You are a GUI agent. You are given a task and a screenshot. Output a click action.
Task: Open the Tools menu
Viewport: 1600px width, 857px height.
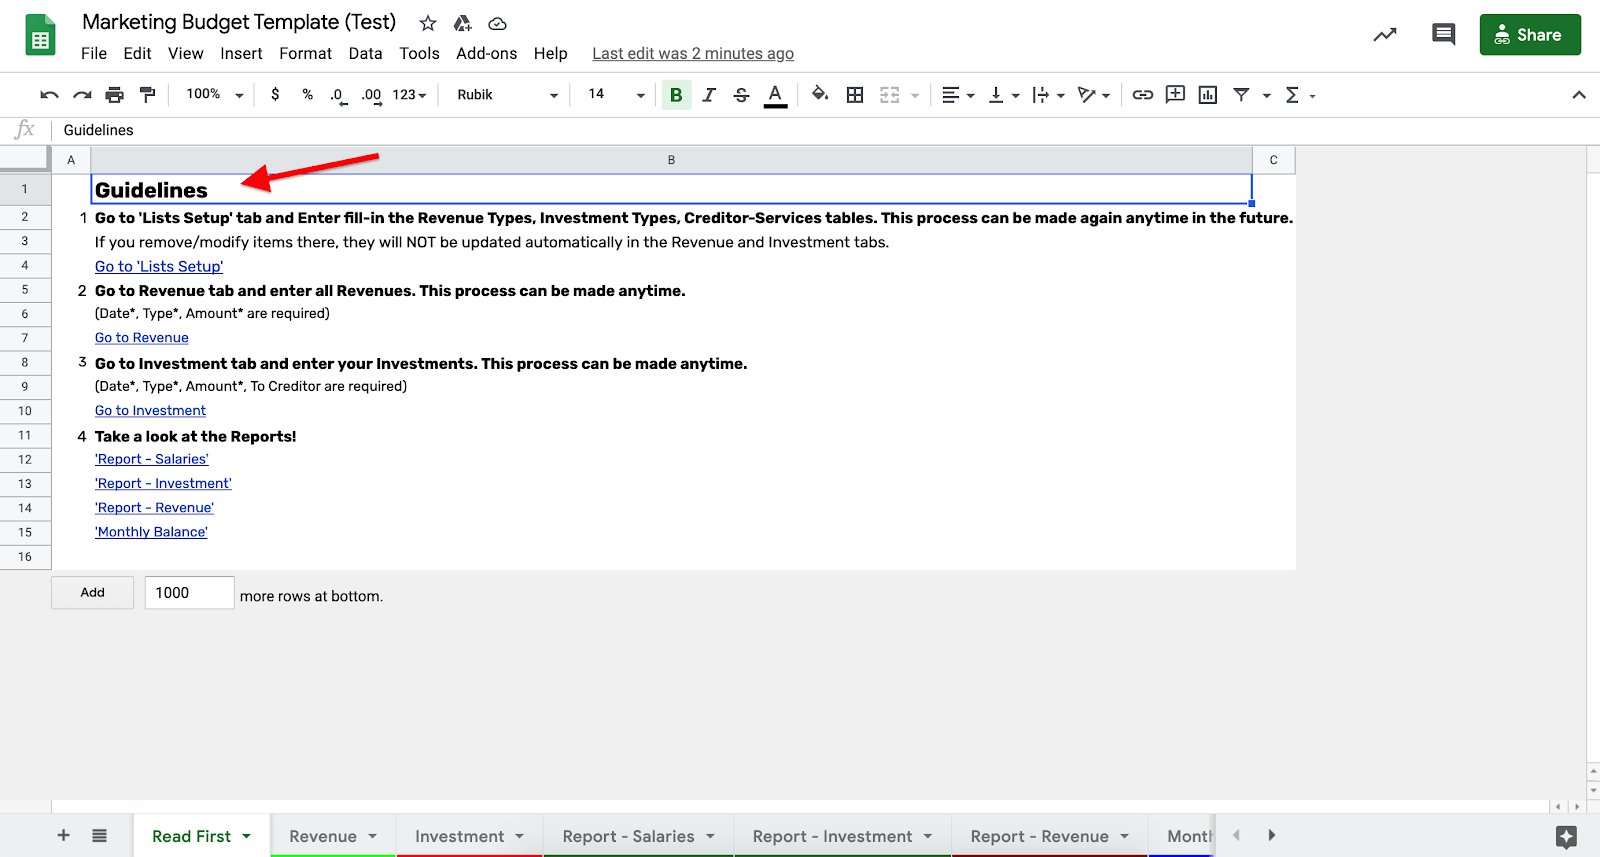419,54
